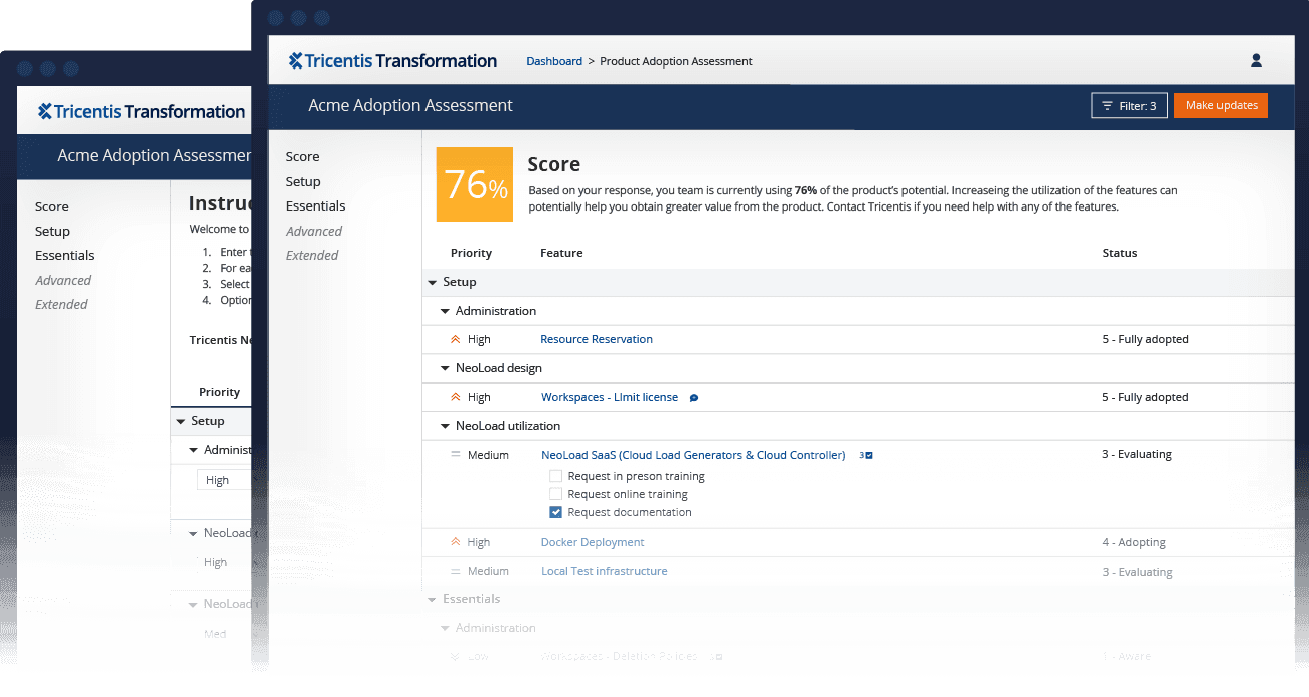Click the orange 76% score tile
1309x697 pixels.
pyautogui.click(x=475, y=184)
